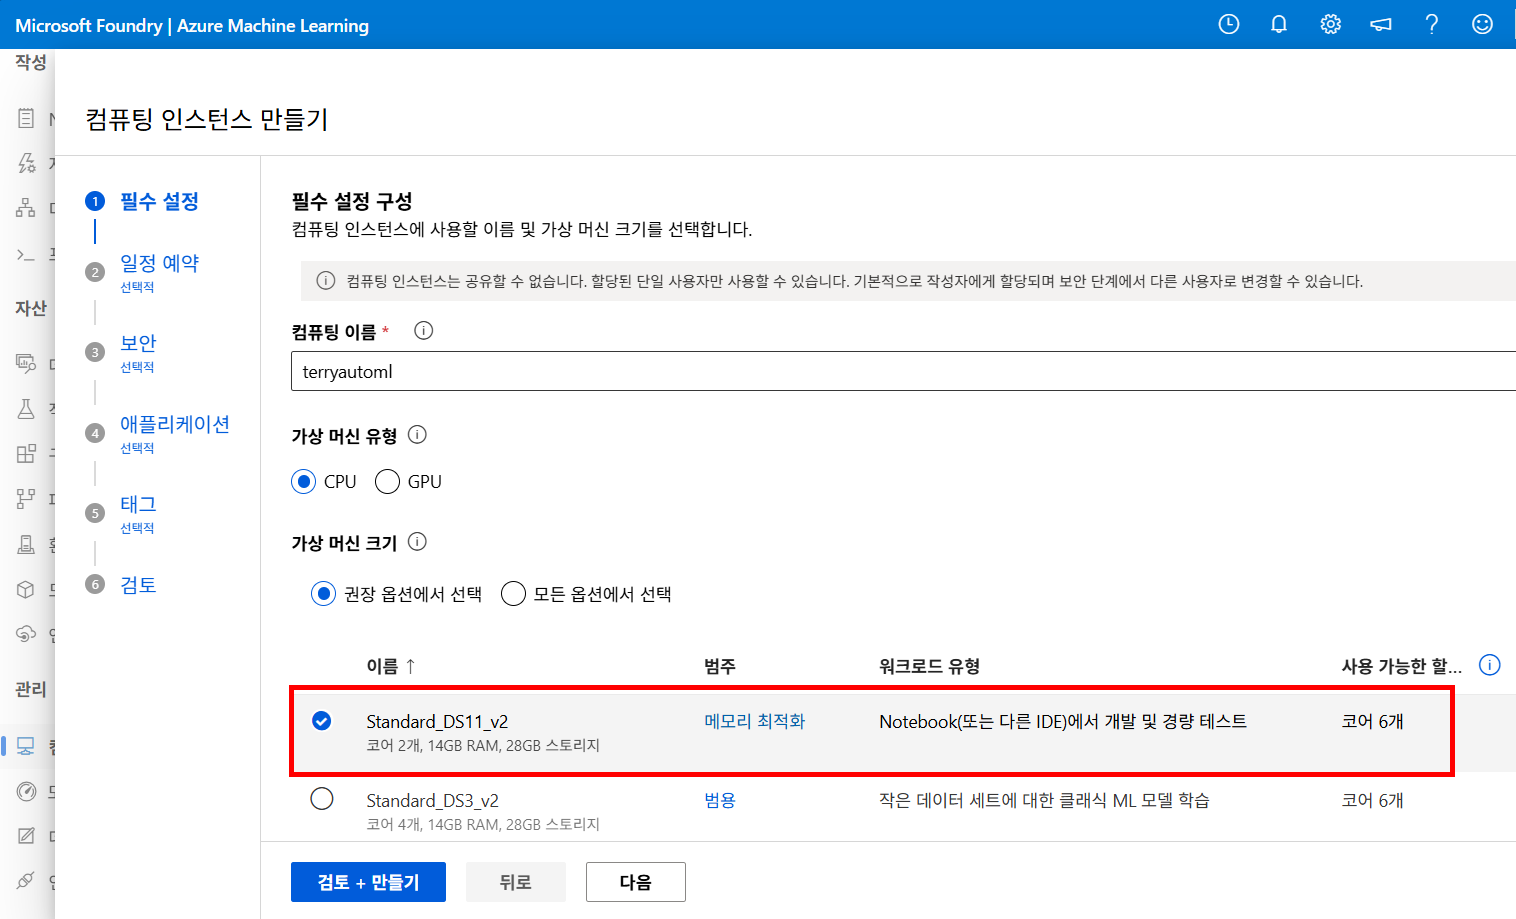Go to step 필수 설정
Image resolution: width=1516 pixels, height=919 pixels.
tap(159, 201)
